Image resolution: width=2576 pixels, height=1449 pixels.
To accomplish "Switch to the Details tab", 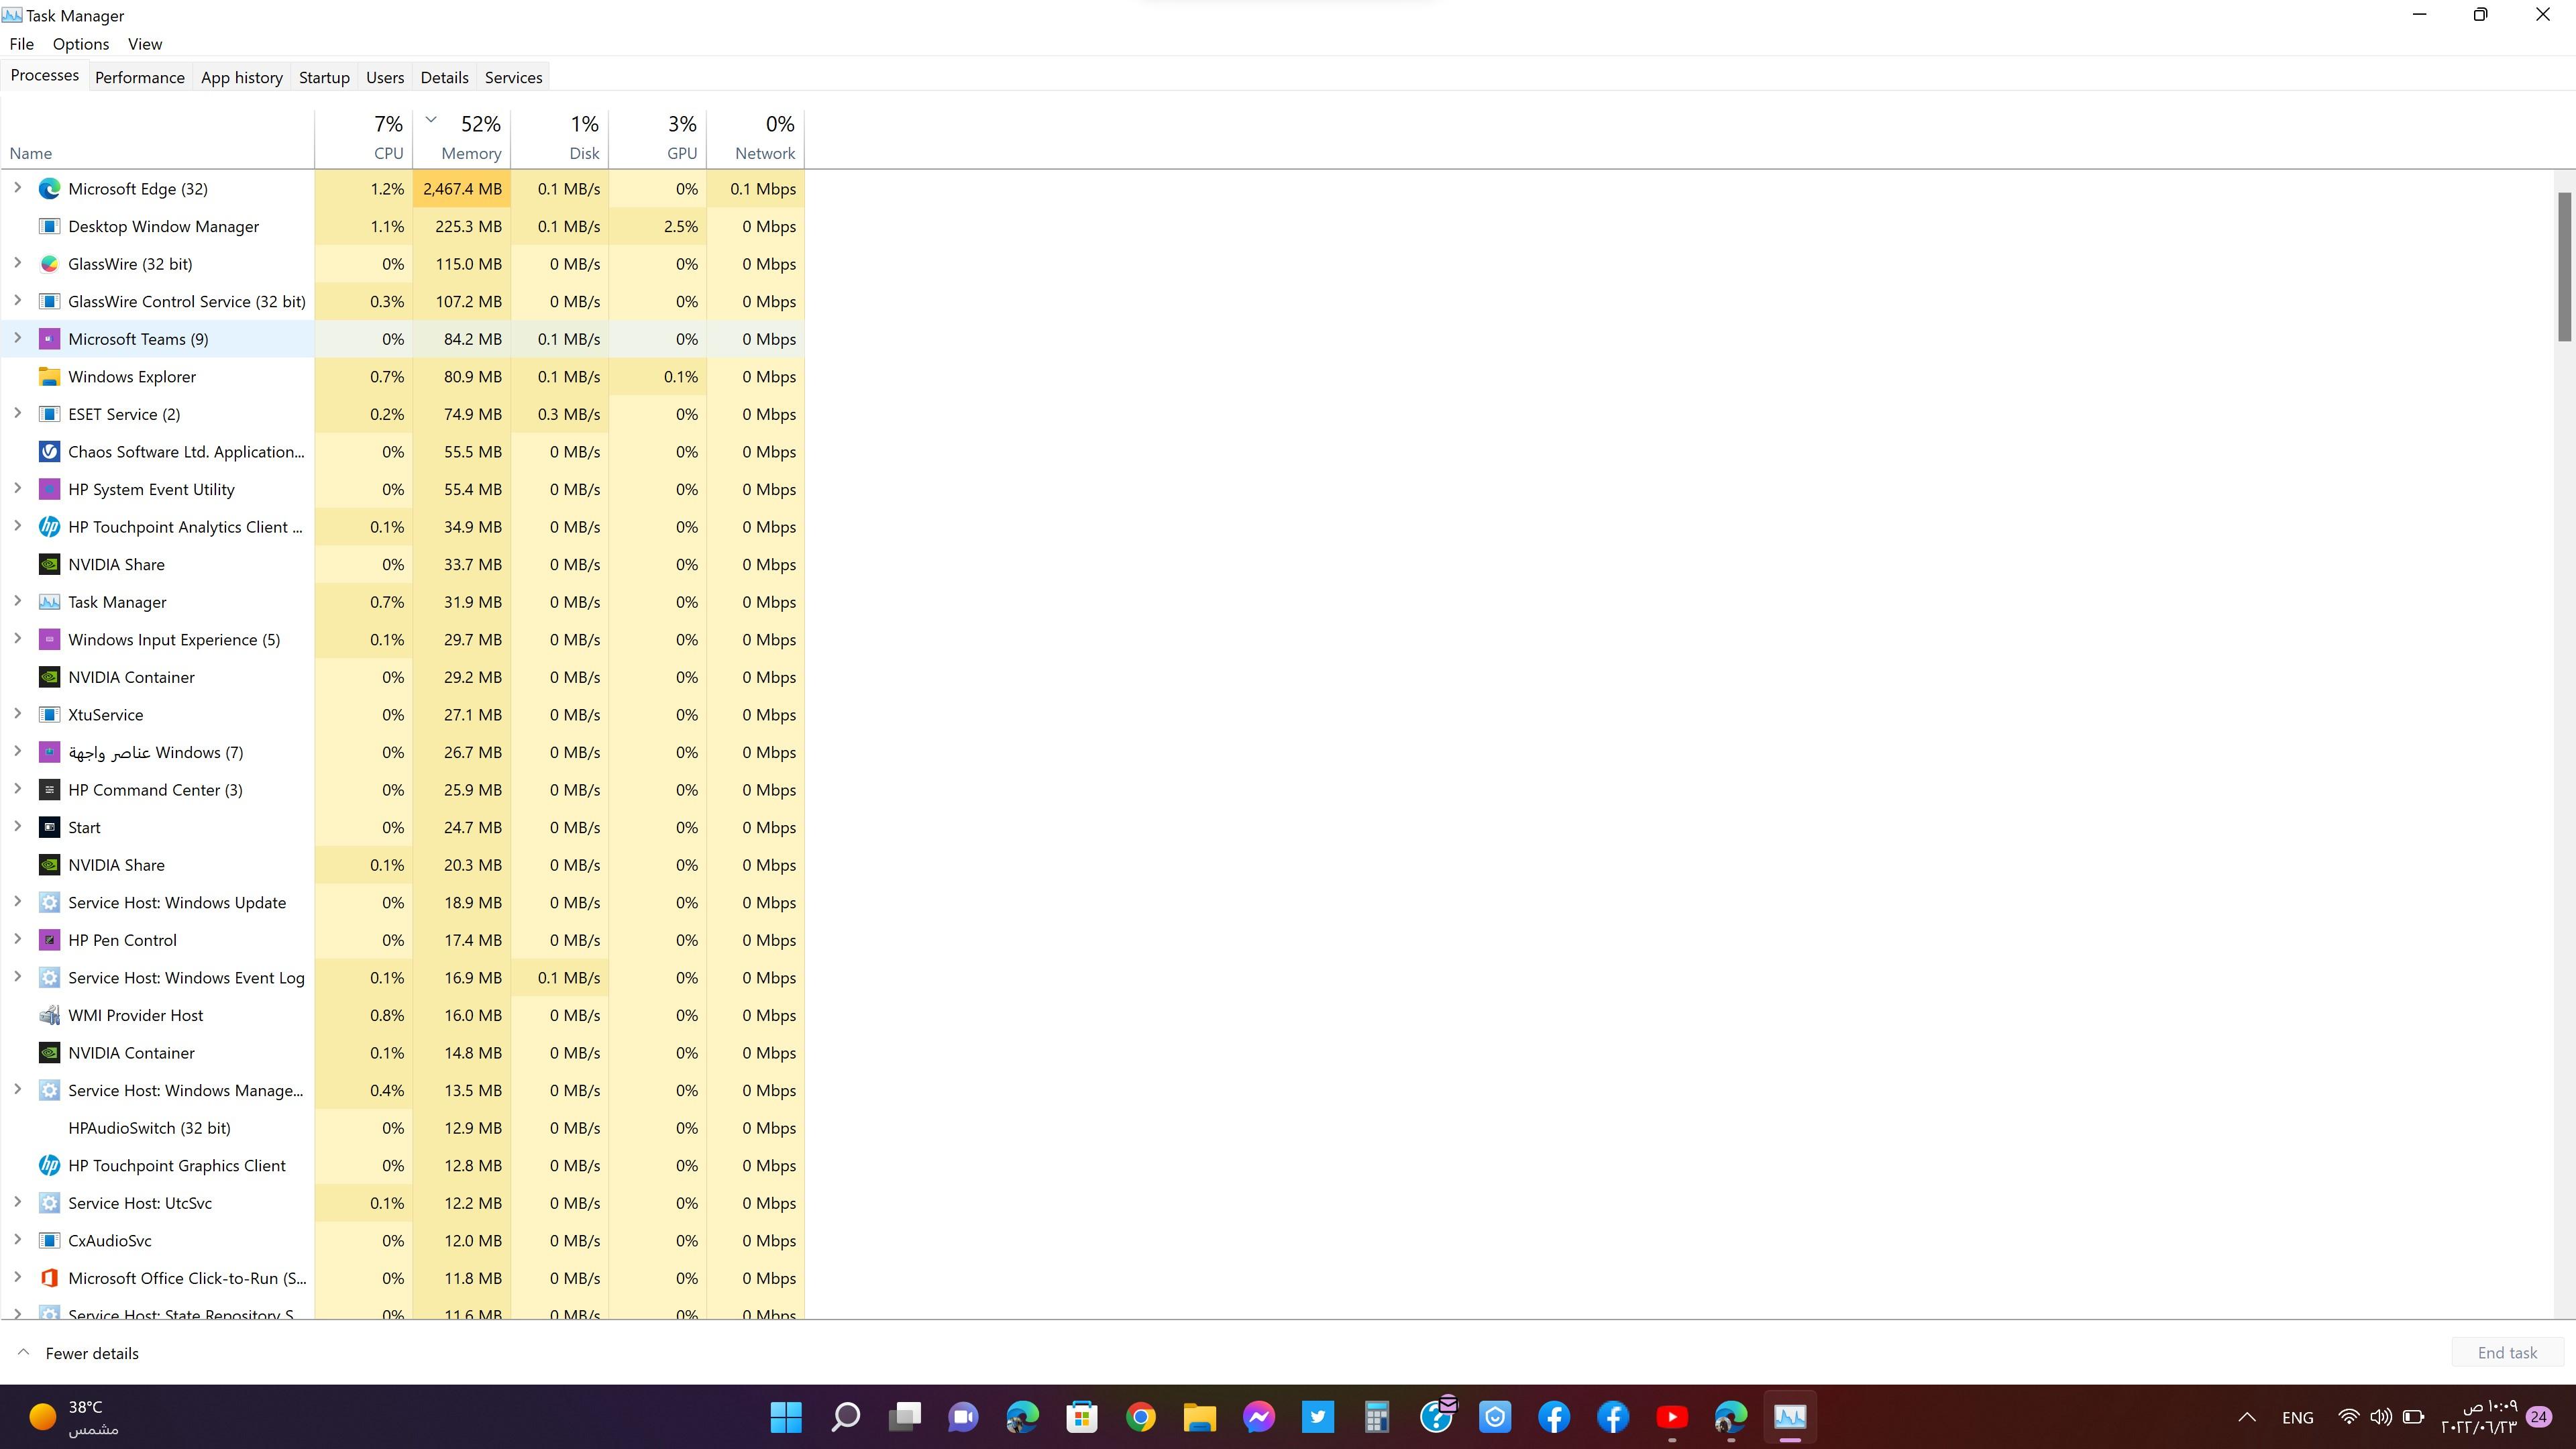I will point(444,77).
